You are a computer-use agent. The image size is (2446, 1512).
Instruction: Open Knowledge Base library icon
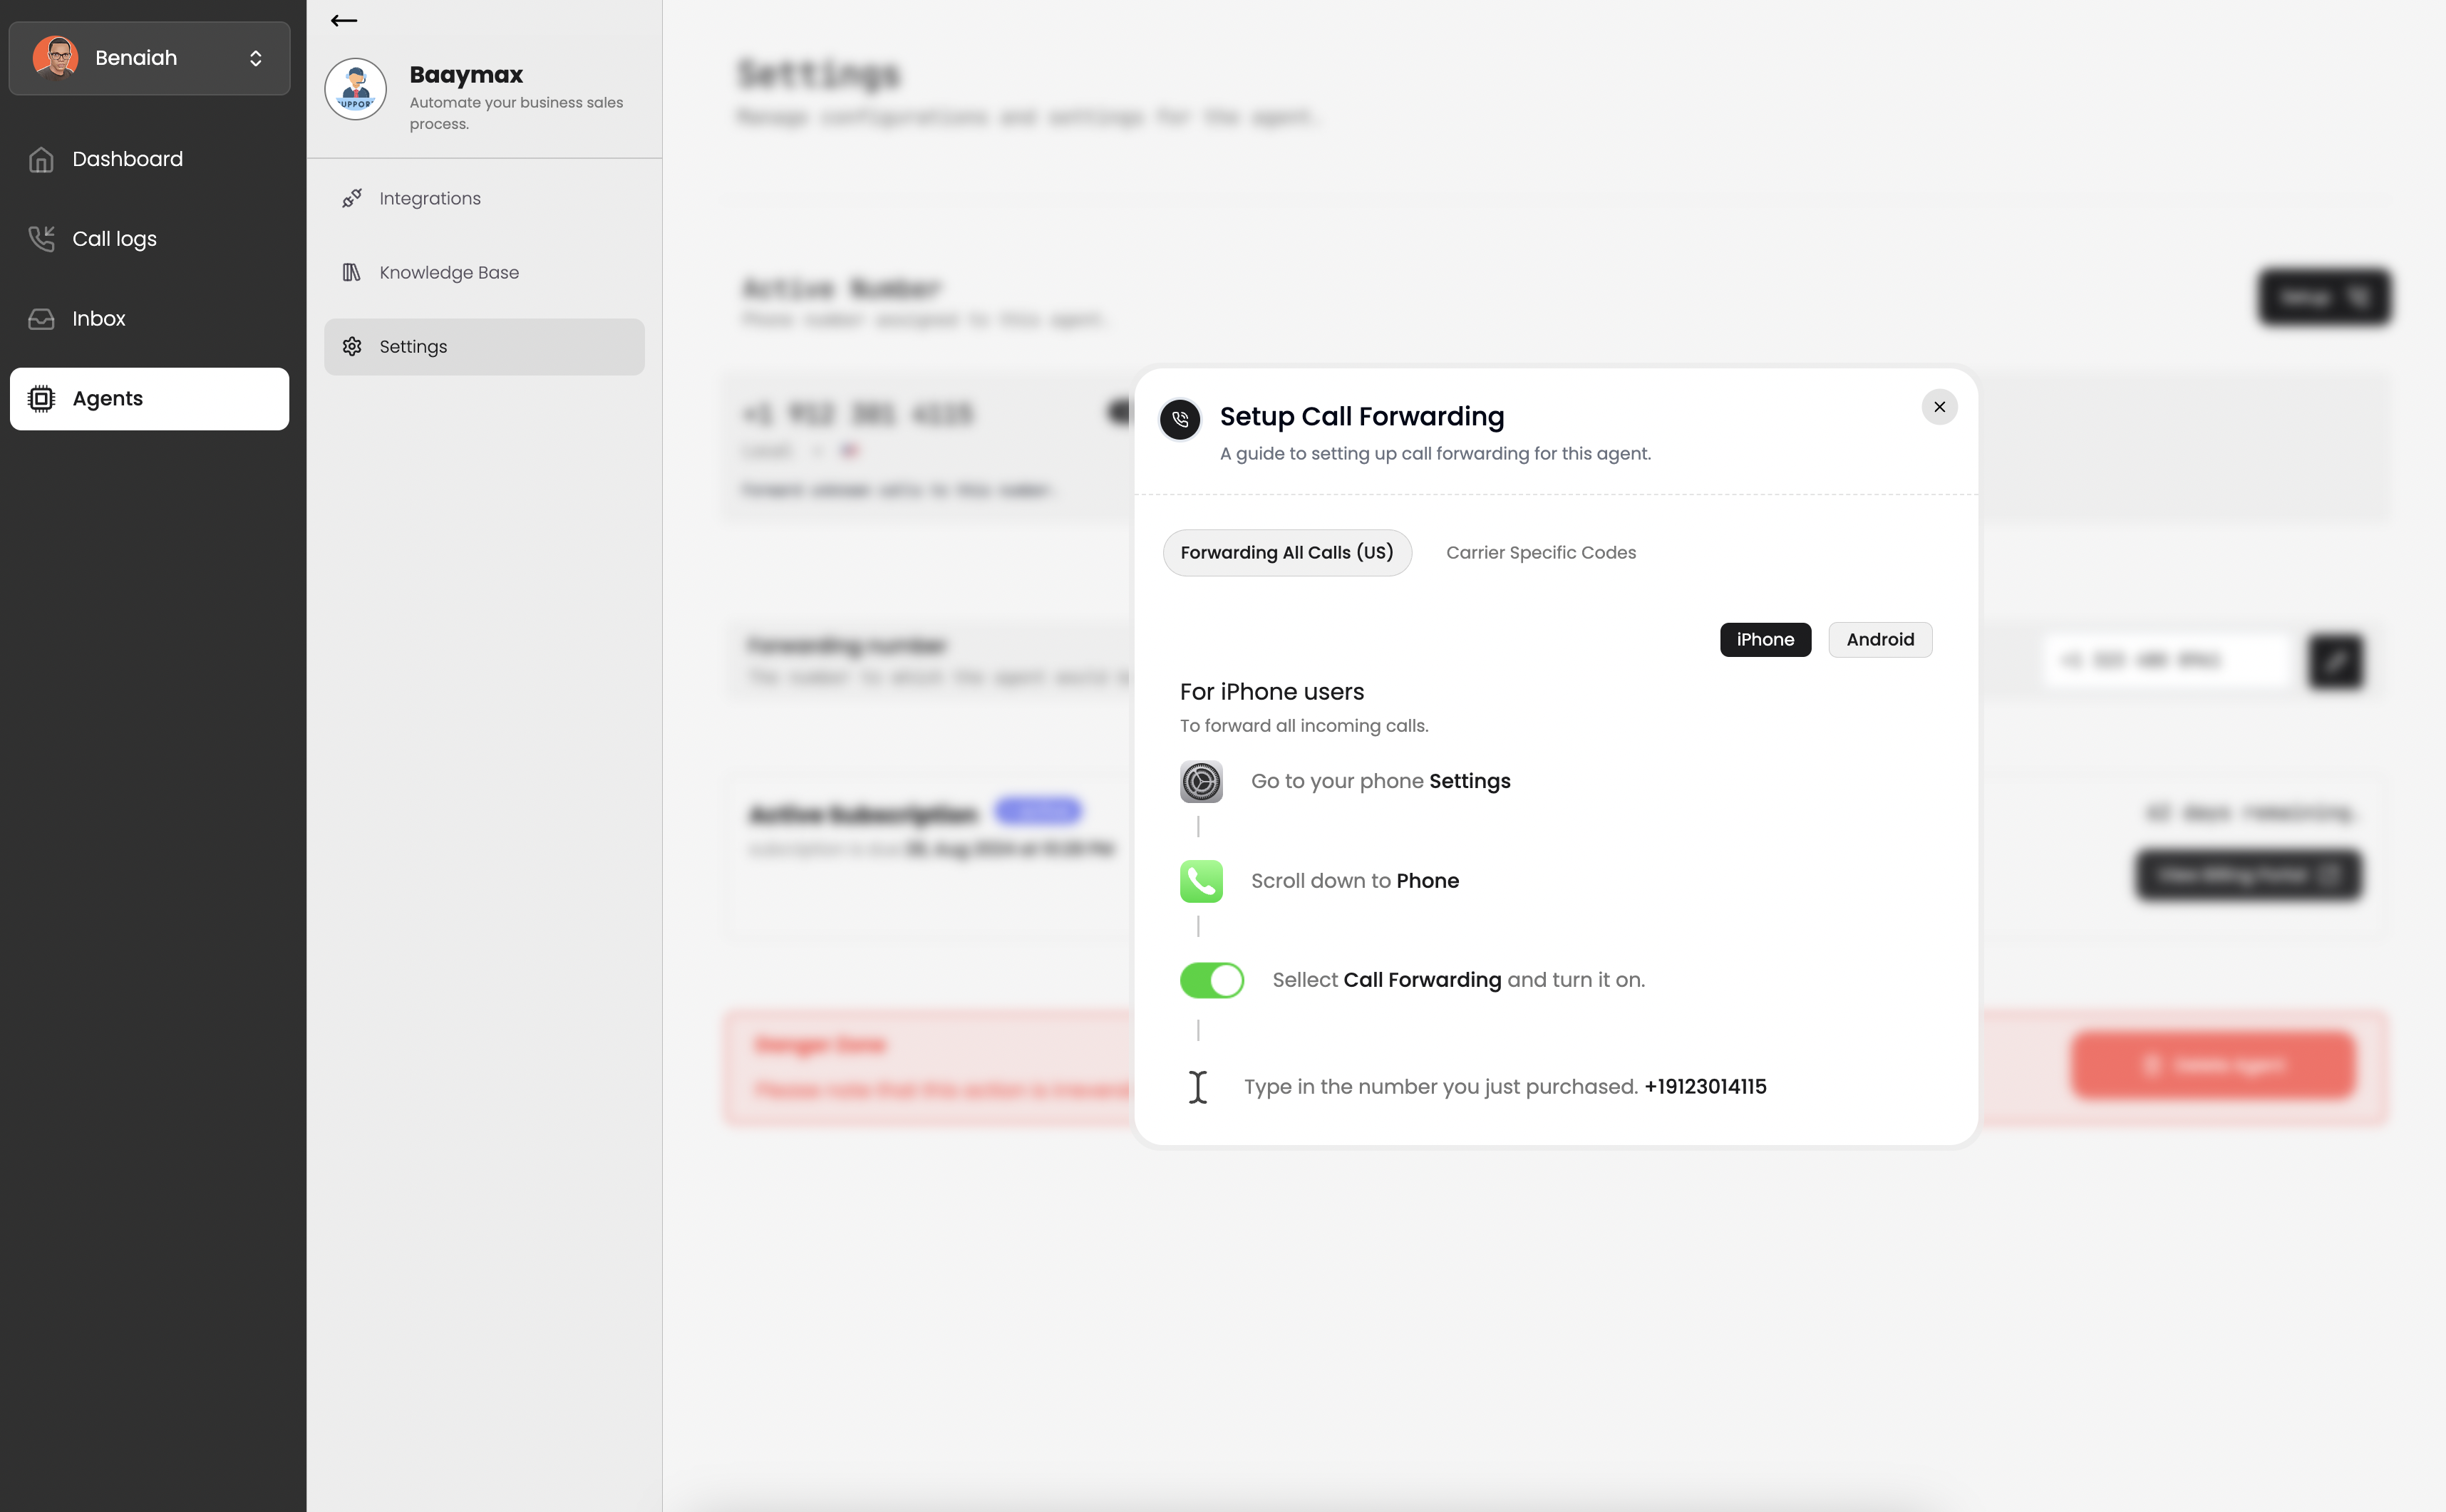pyautogui.click(x=352, y=272)
